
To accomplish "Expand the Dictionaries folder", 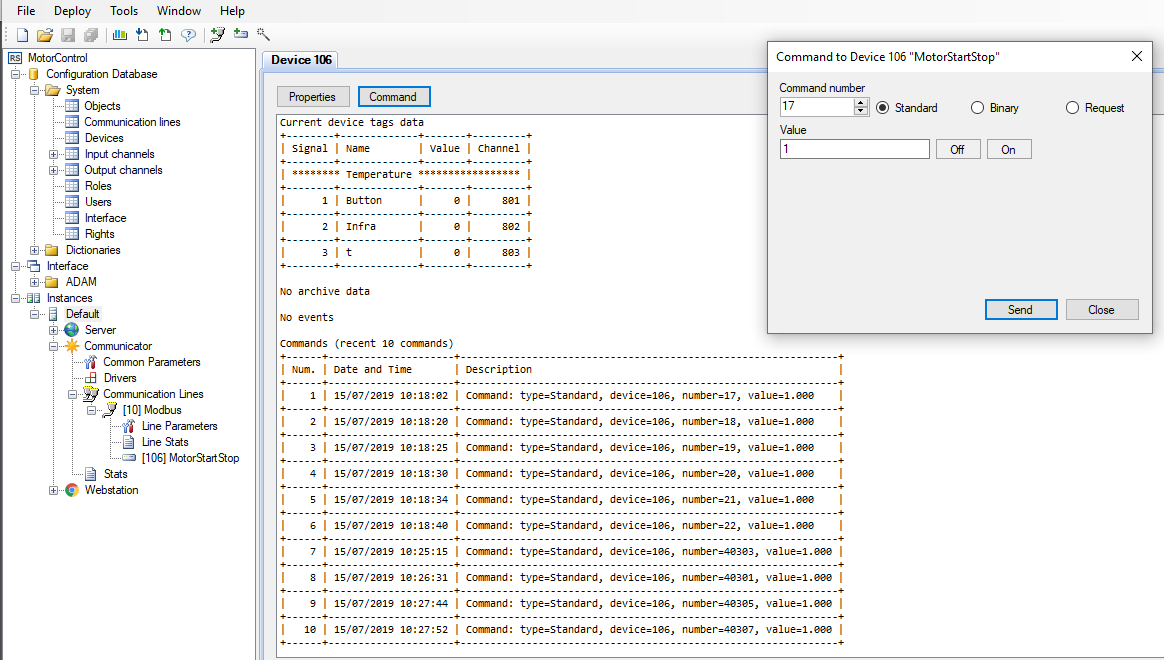I will point(34,250).
